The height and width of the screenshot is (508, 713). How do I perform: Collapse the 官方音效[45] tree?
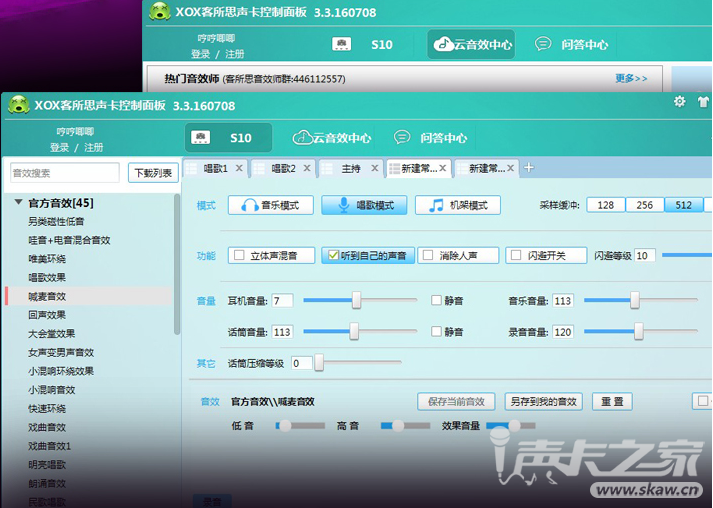[19, 202]
